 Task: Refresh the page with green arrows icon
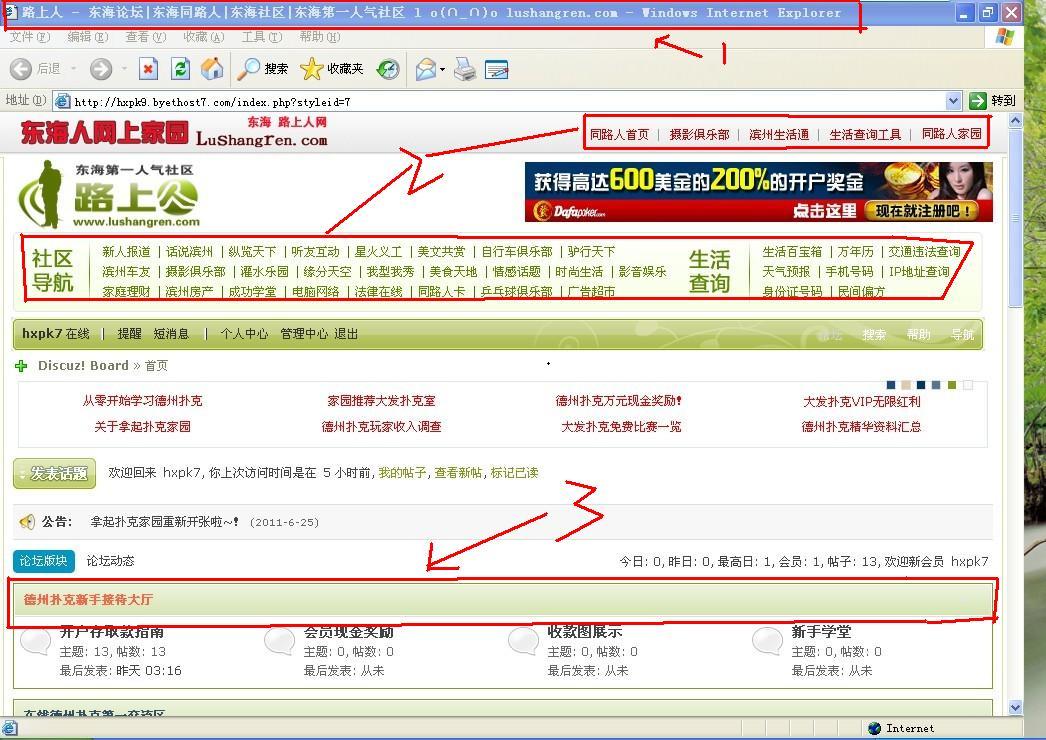(180, 69)
